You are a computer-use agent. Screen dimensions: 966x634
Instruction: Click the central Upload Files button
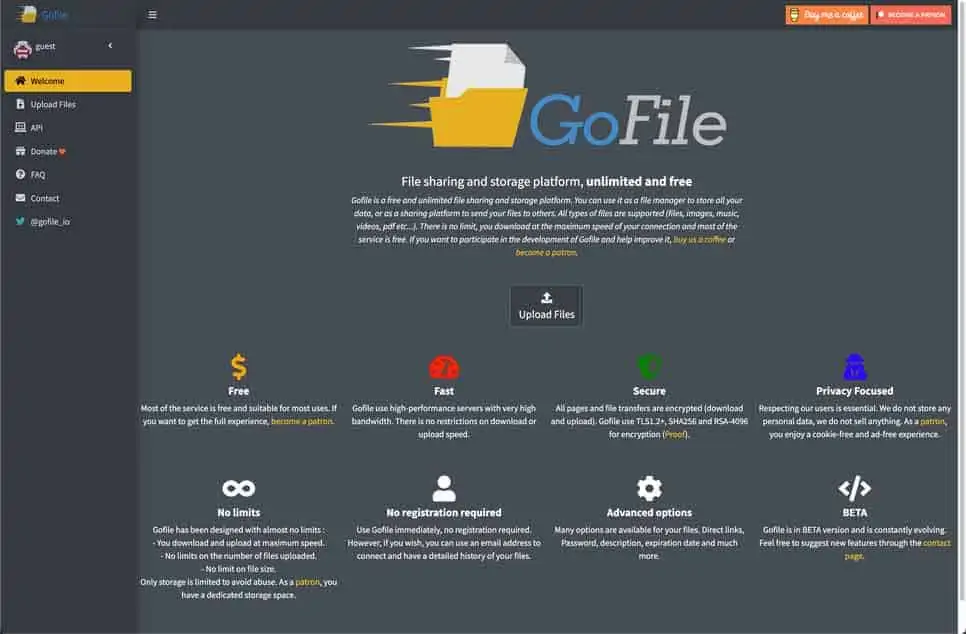(x=546, y=306)
